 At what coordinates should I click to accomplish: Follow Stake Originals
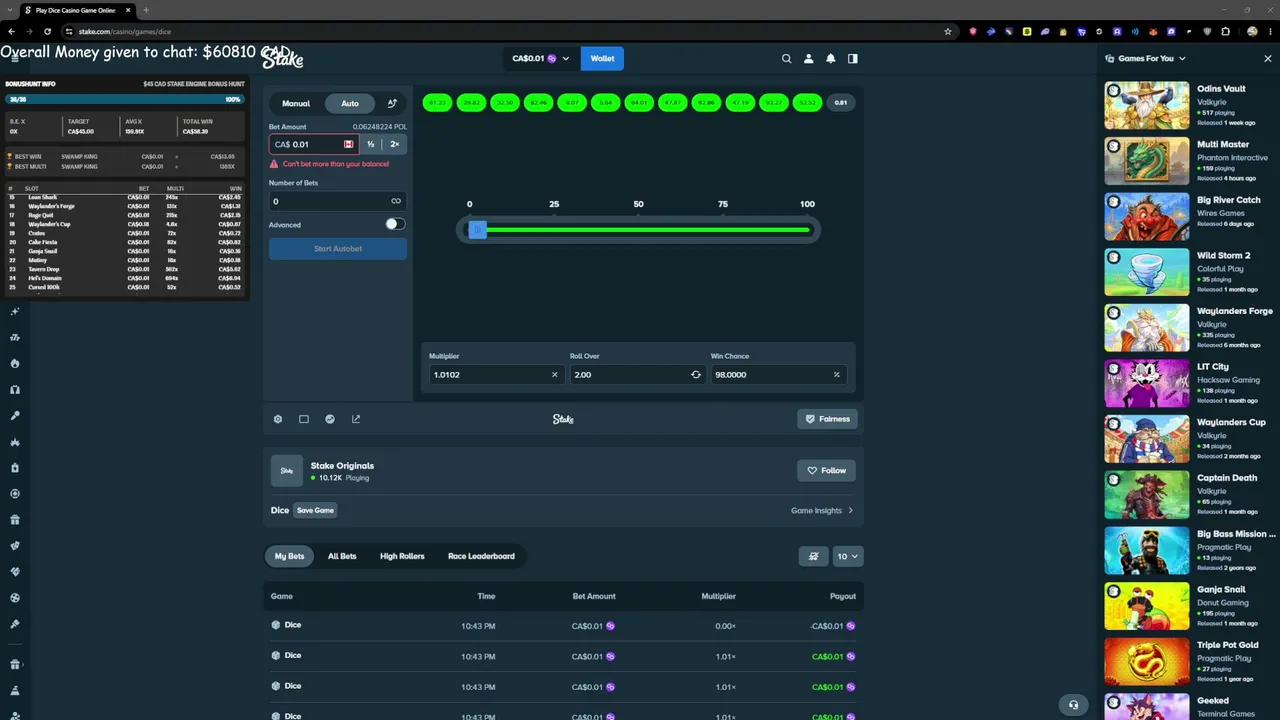click(x=827, y=470)
